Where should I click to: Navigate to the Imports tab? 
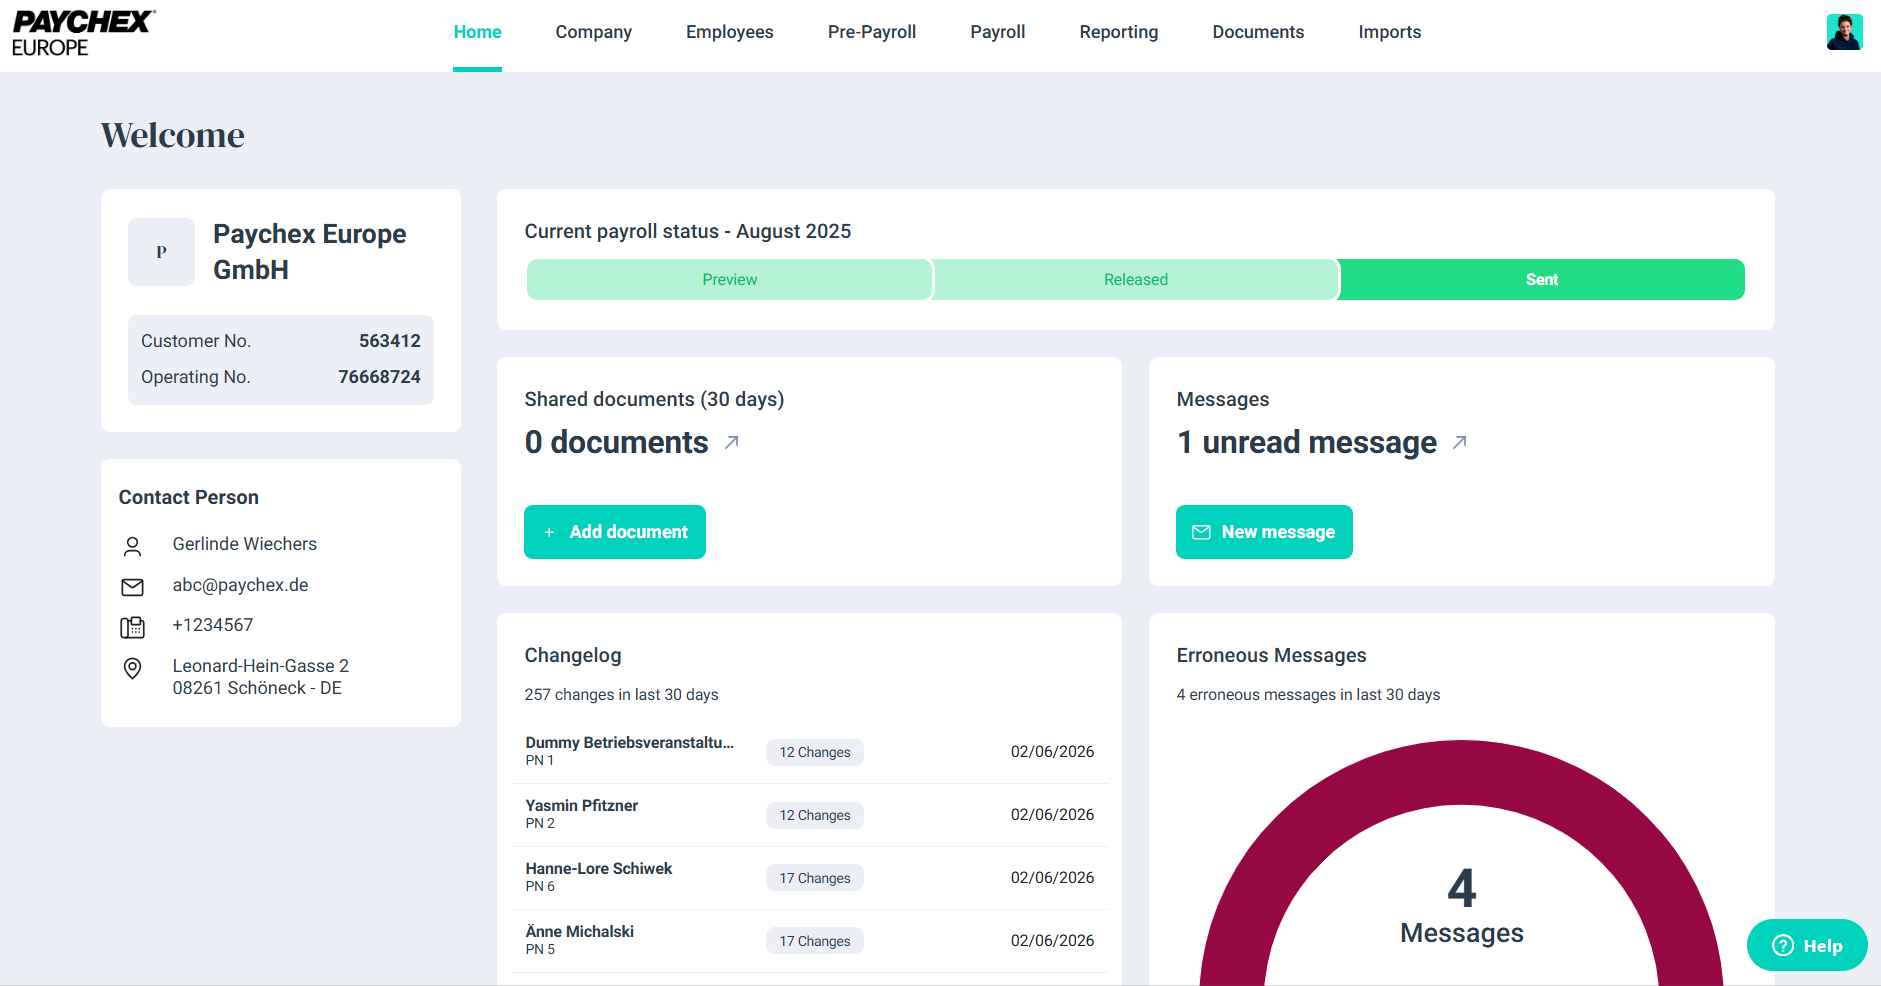[x=1389, y=32]
